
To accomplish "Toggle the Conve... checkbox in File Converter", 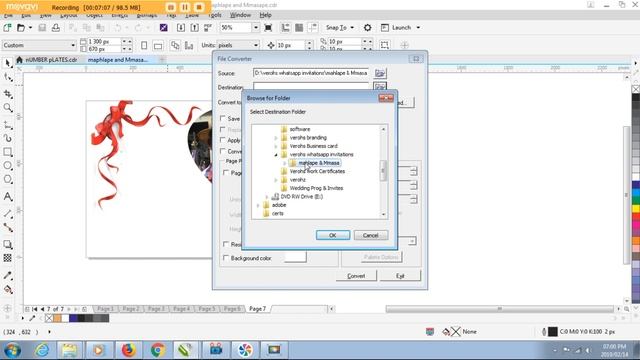I will pos(223,151).
